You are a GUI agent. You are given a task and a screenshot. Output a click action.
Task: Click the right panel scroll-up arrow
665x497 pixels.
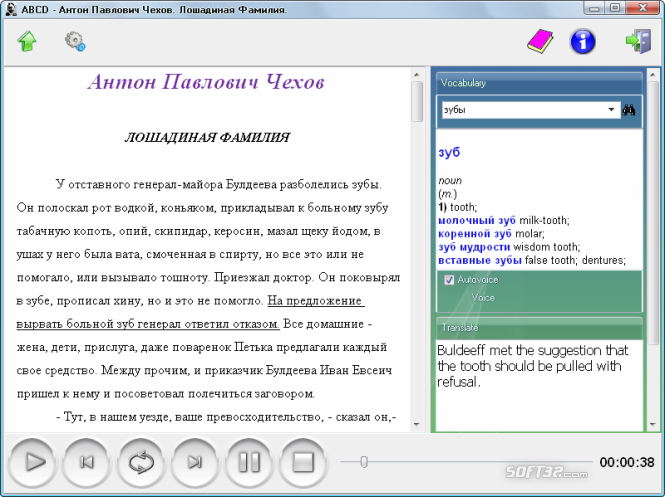[654, 75]
